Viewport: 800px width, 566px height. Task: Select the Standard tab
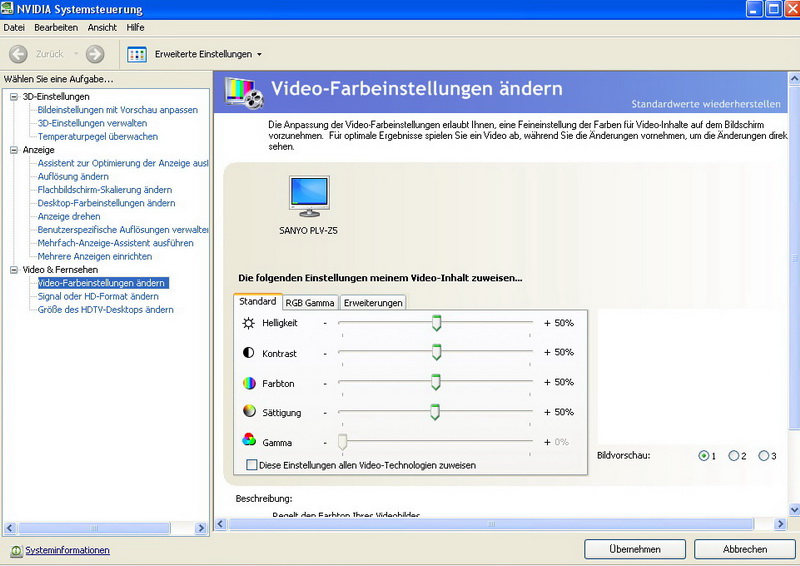pyautogui.click(x=258, y=301)
